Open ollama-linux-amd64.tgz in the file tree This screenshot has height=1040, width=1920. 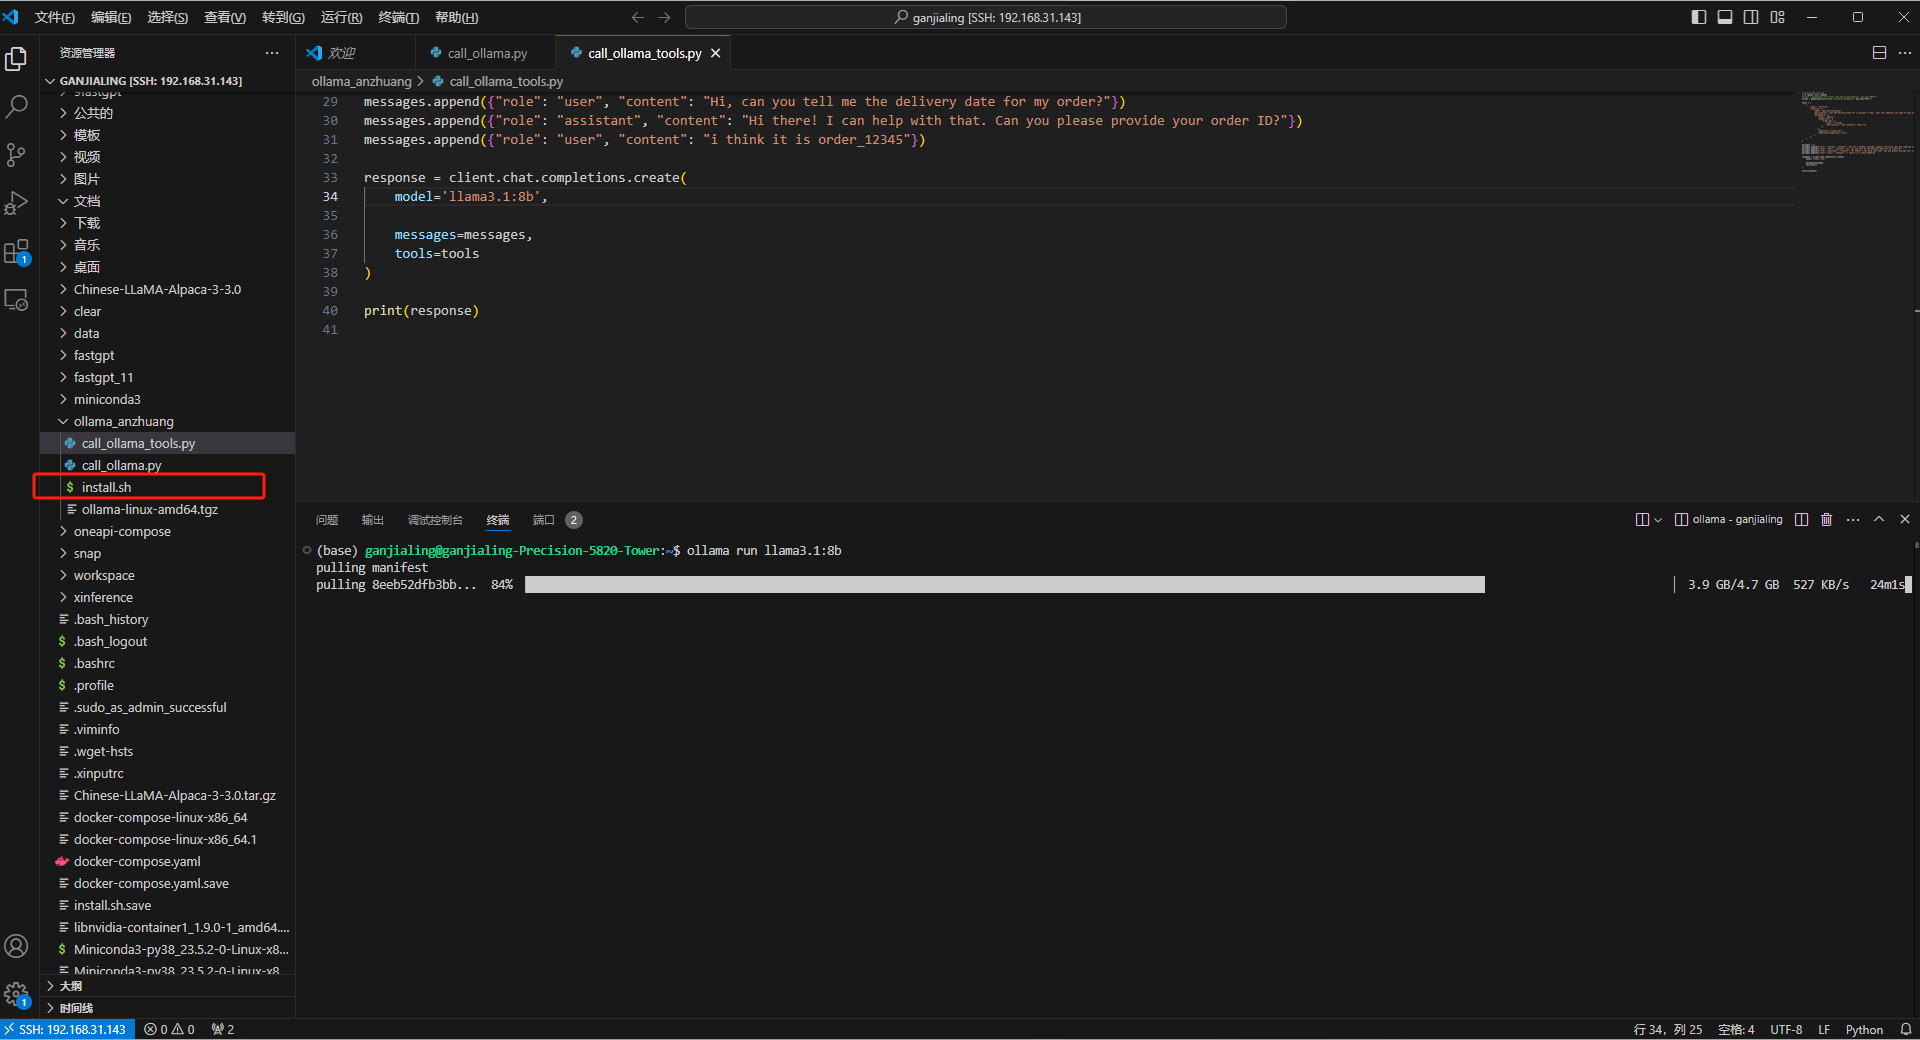click(x=167, y=509)
